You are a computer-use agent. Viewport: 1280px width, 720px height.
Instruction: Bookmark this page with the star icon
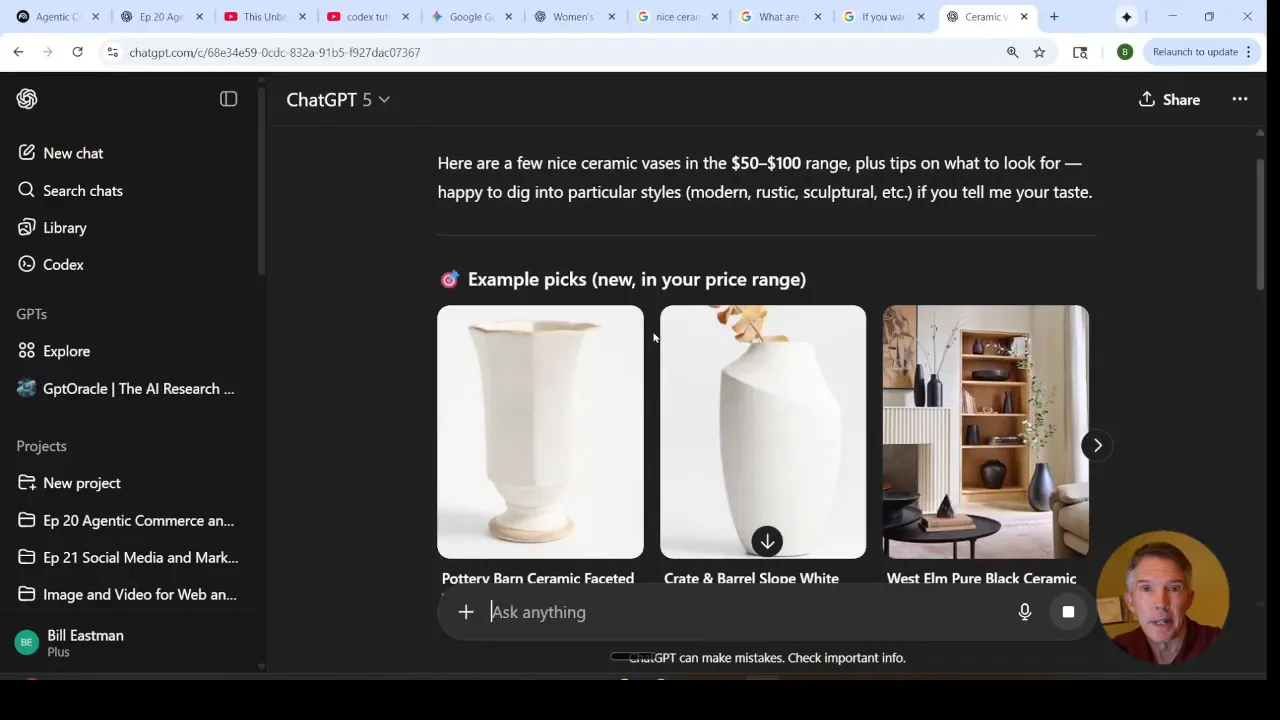coord(1039,52)
